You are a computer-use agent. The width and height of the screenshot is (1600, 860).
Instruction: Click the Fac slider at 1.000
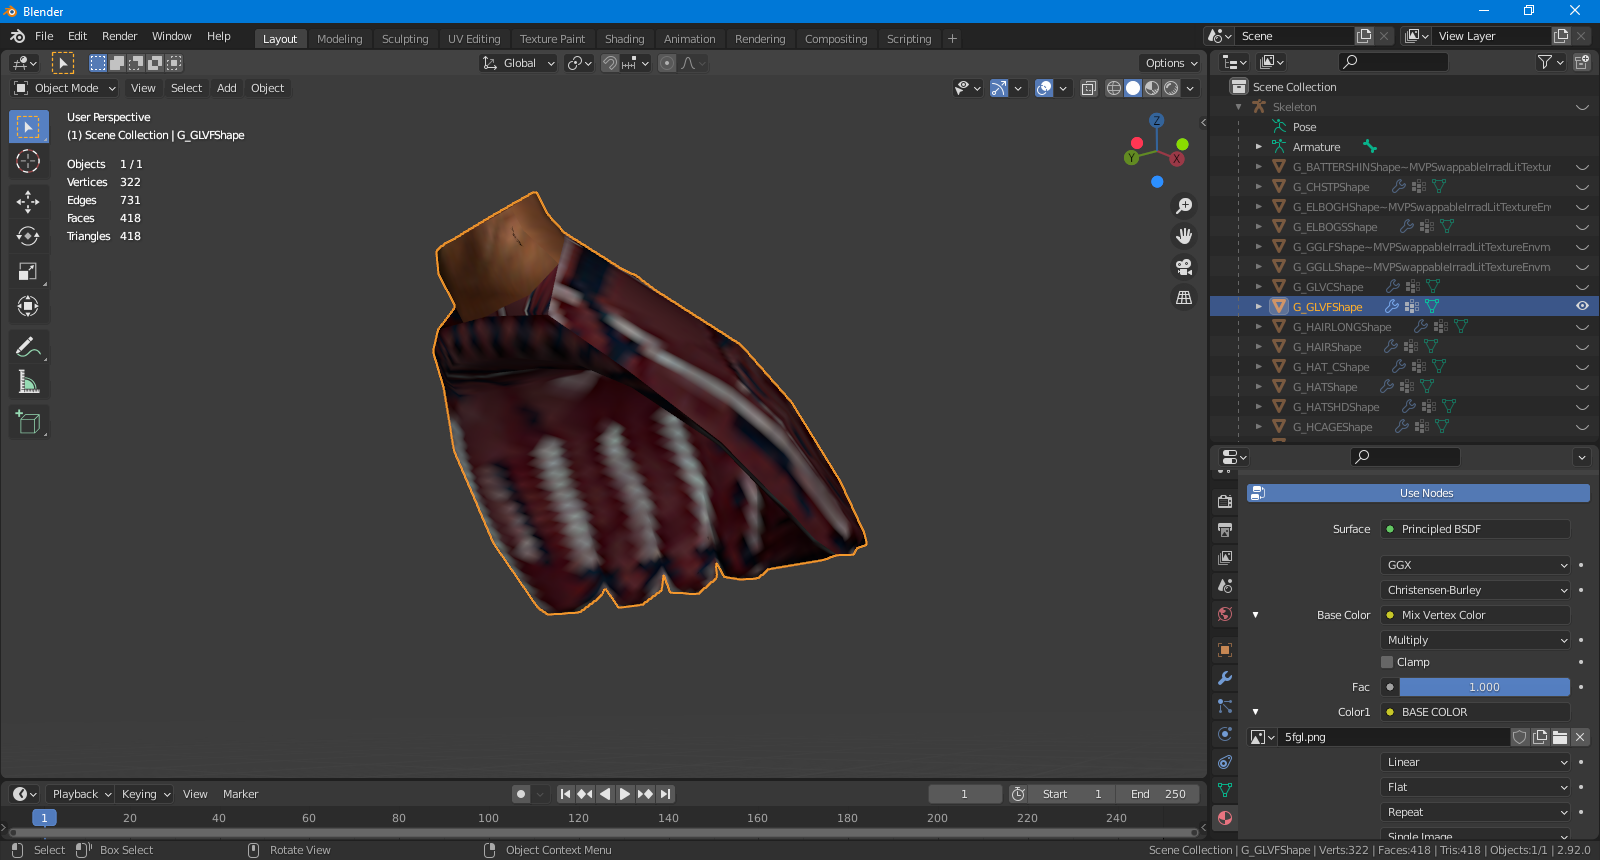point(1484,687)
